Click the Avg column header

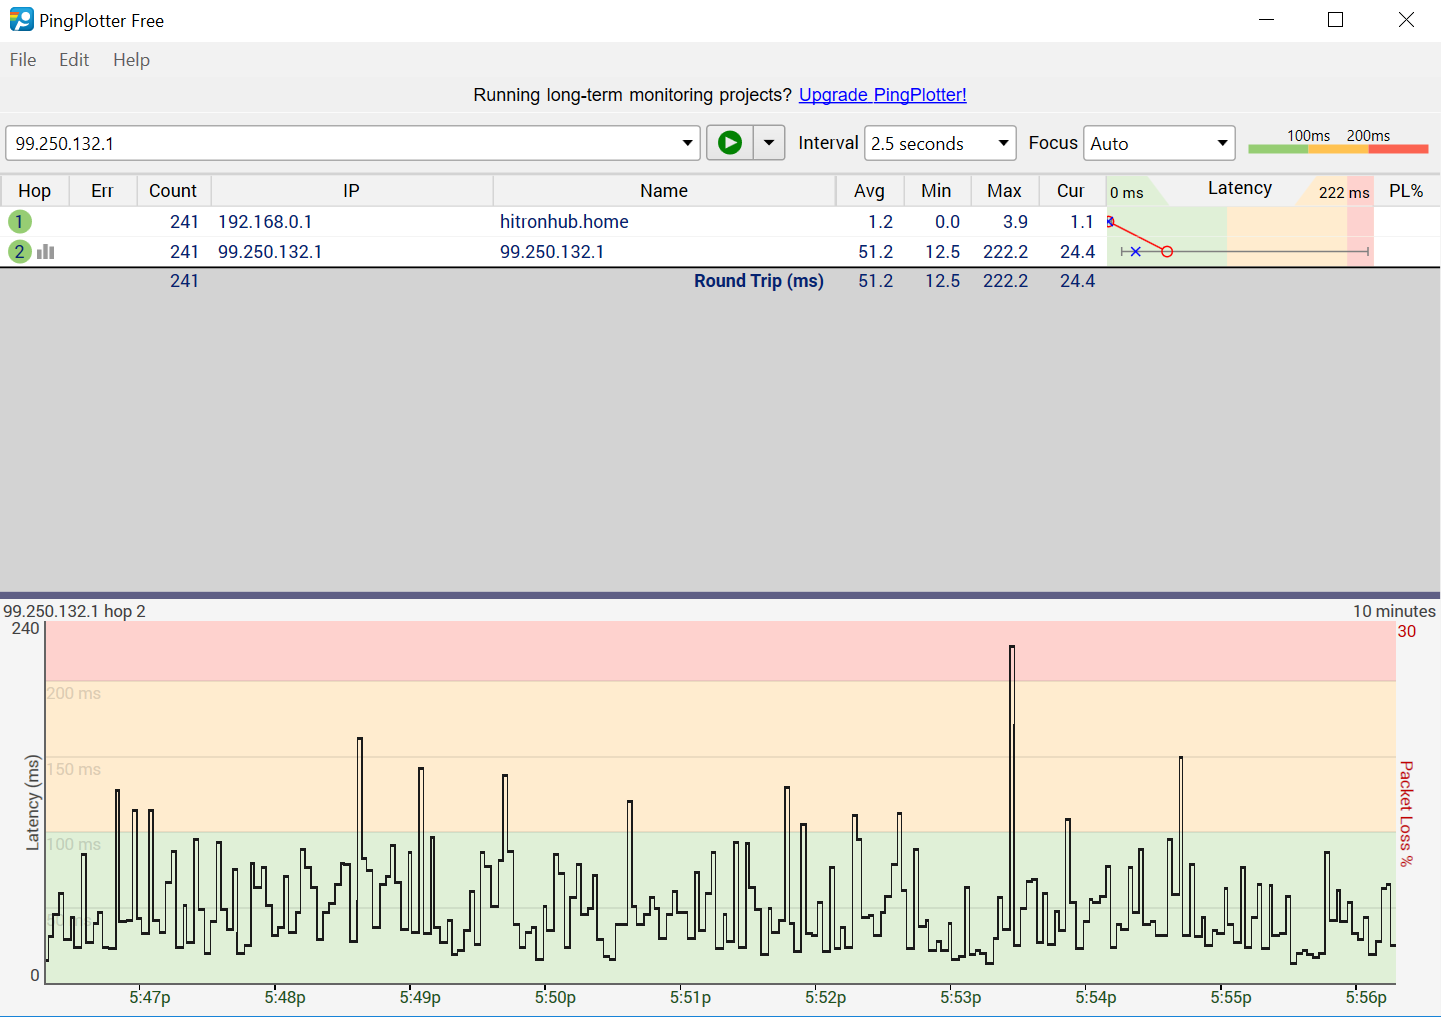pos(869,191)
